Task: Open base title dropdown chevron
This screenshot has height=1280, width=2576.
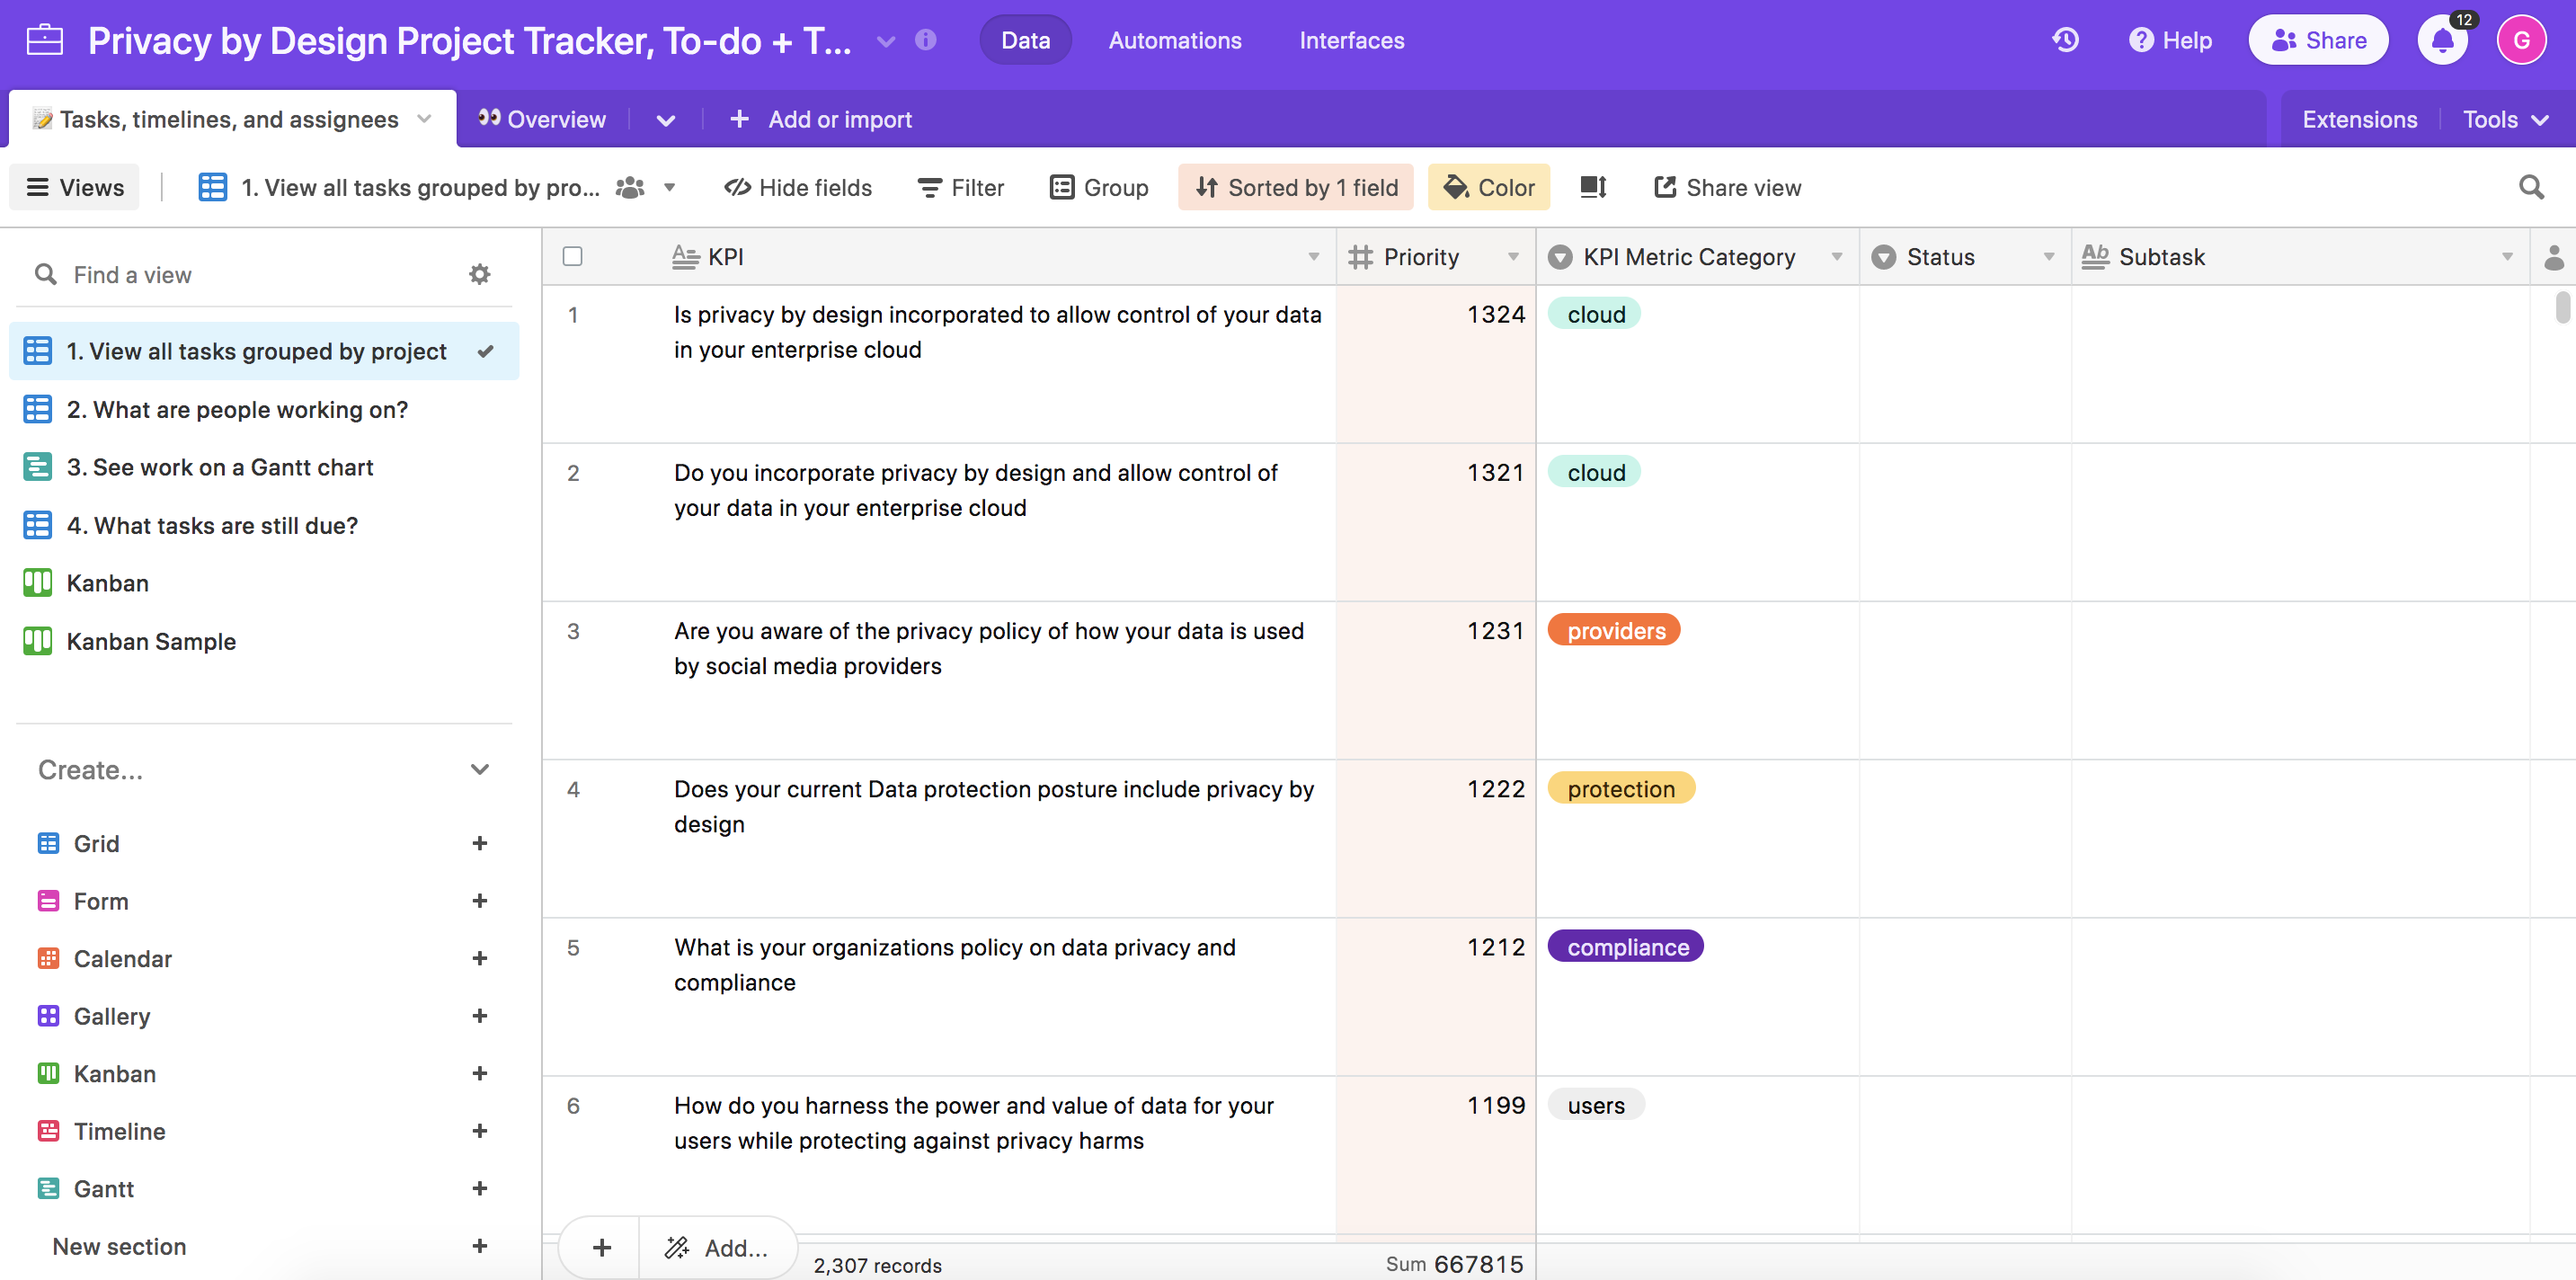Action: tap(885, 41)
